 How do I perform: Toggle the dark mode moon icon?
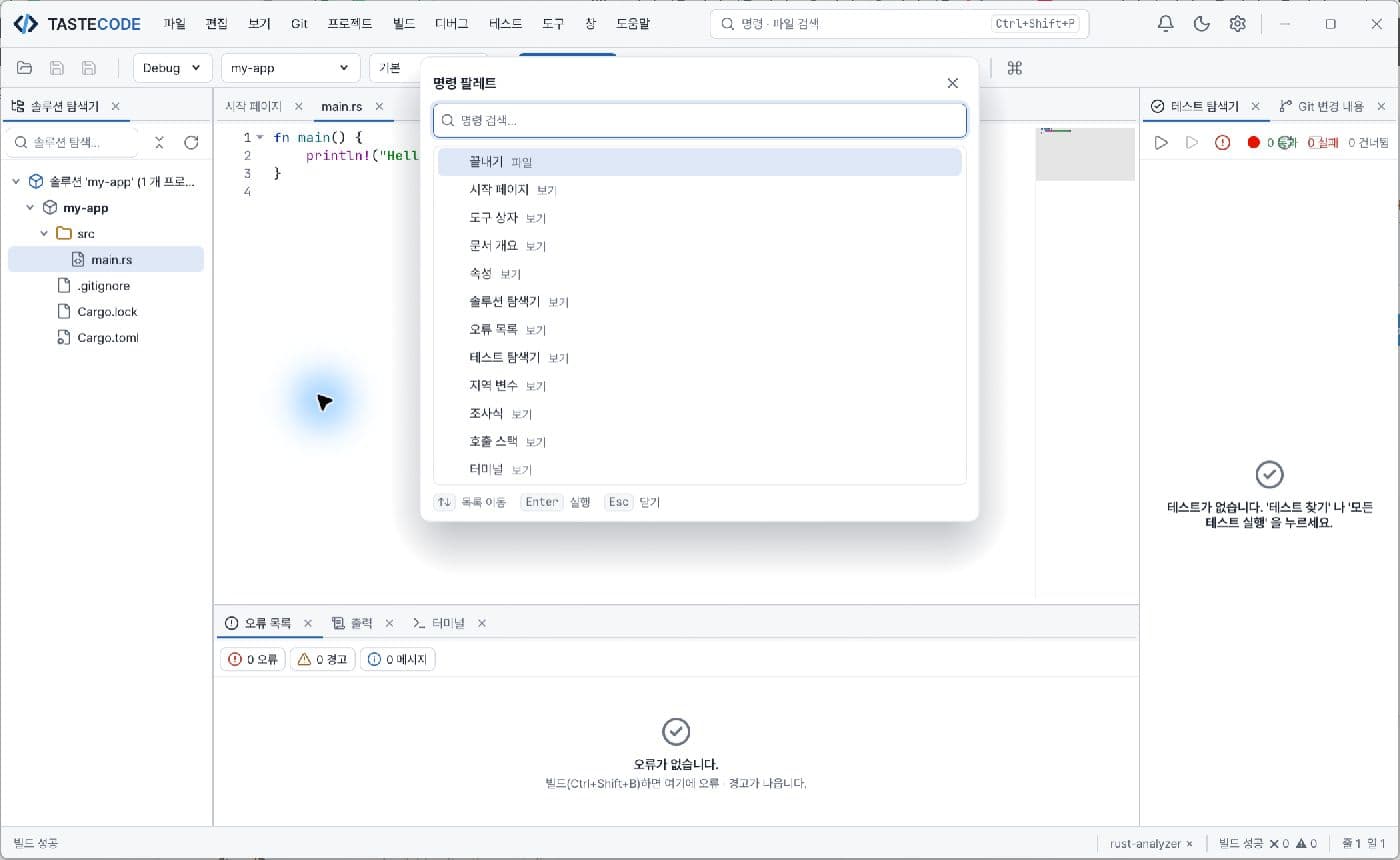pos(1202,24)
